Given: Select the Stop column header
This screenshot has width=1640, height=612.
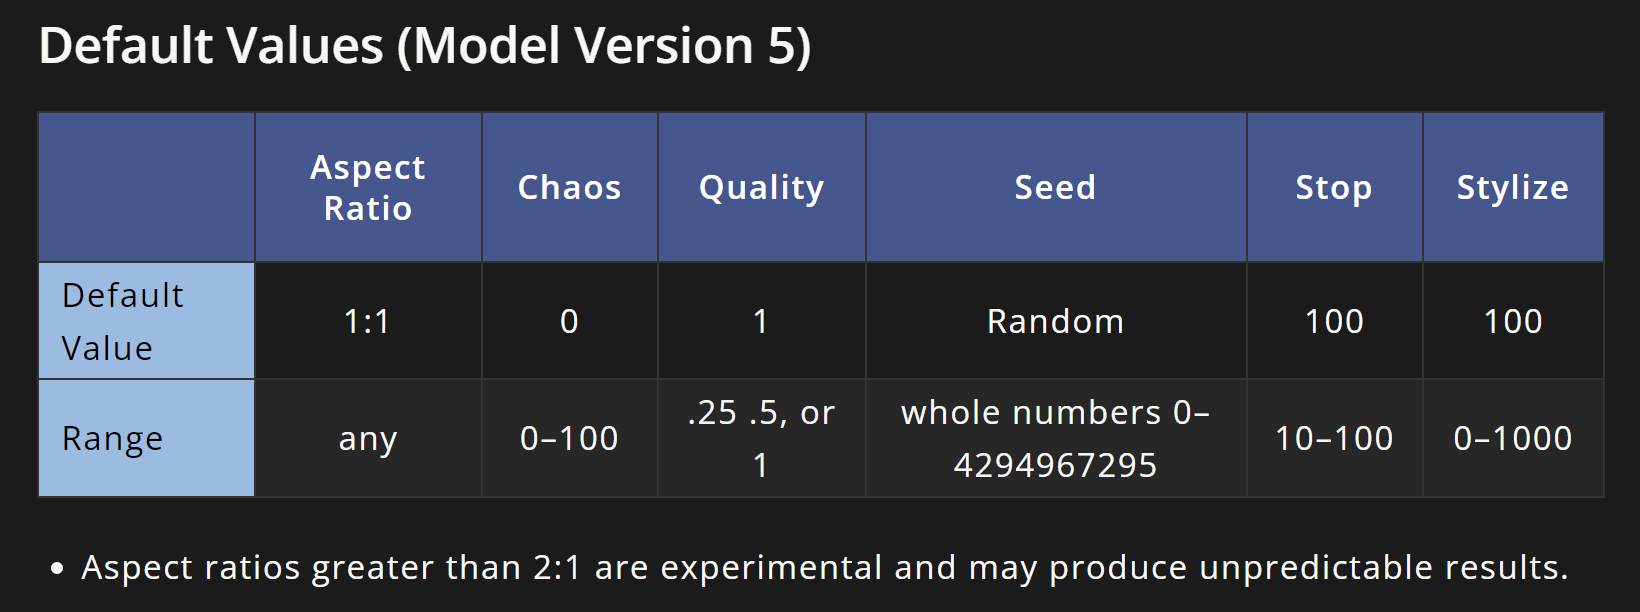Looking at the screenshot, I should click(x=1334, y=187).
